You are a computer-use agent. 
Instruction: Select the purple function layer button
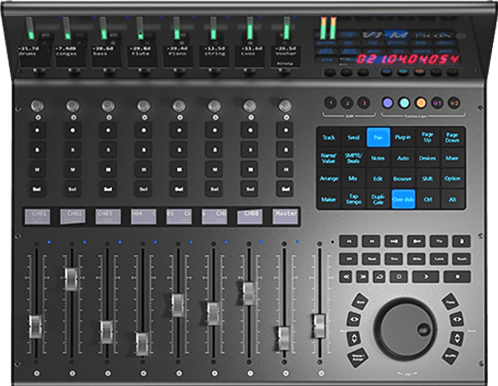387,103
